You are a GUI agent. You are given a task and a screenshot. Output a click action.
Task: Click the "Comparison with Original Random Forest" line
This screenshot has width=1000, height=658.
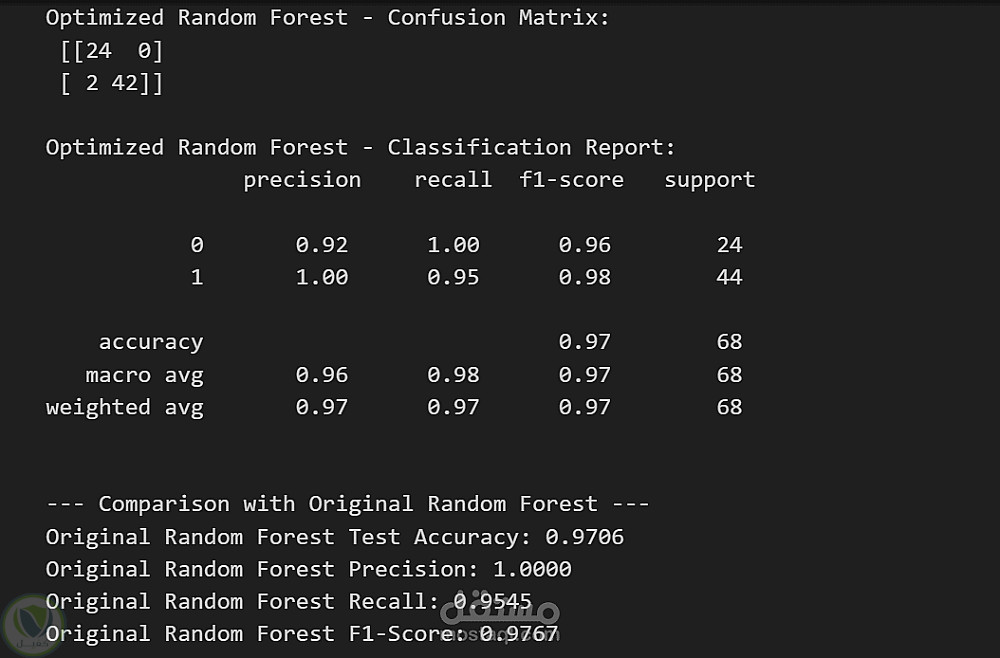[347, 504]
